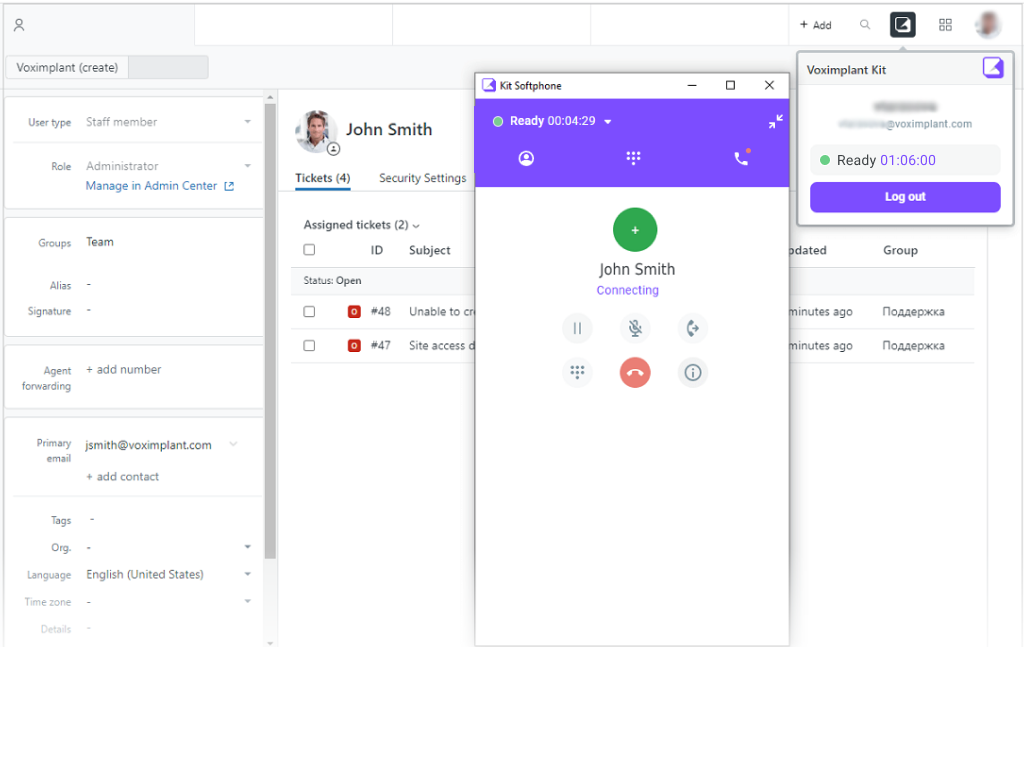Screen dimensions: 1024x768
Task: Click John Smith's profile photo
Action: 316,131
